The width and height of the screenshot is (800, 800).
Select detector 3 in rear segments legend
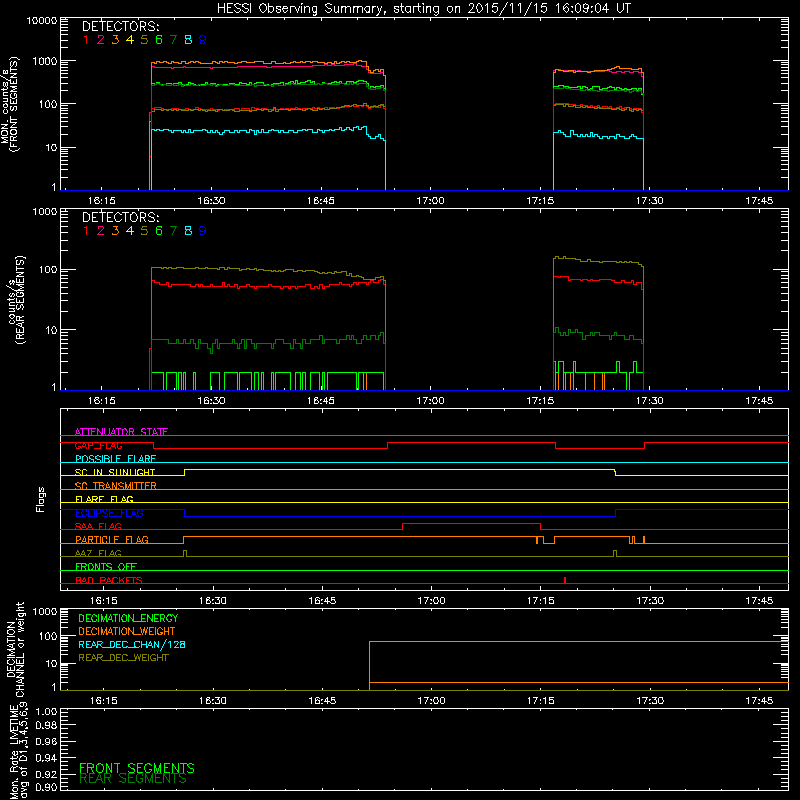[115, 231]
